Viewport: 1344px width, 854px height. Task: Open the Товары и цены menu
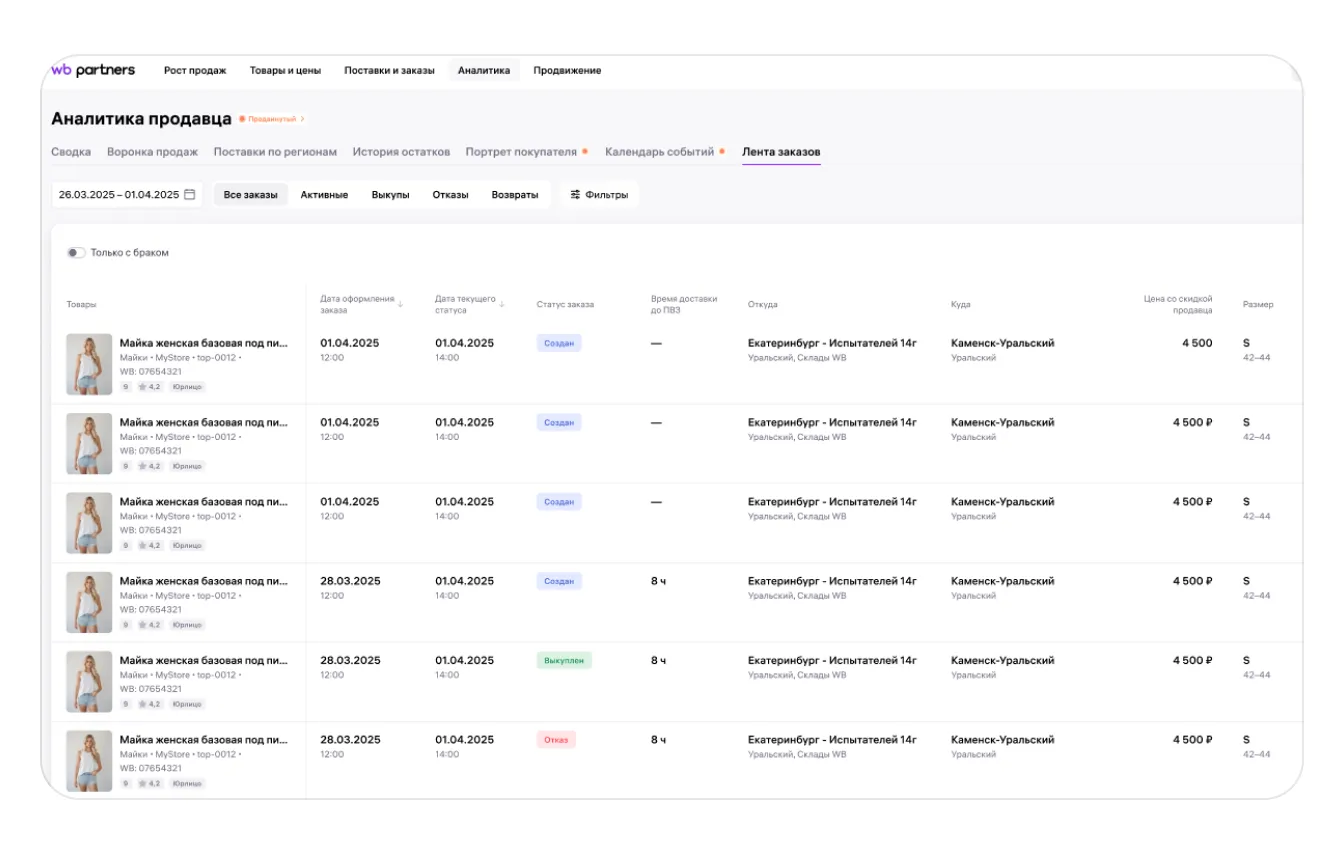[285, 71]
